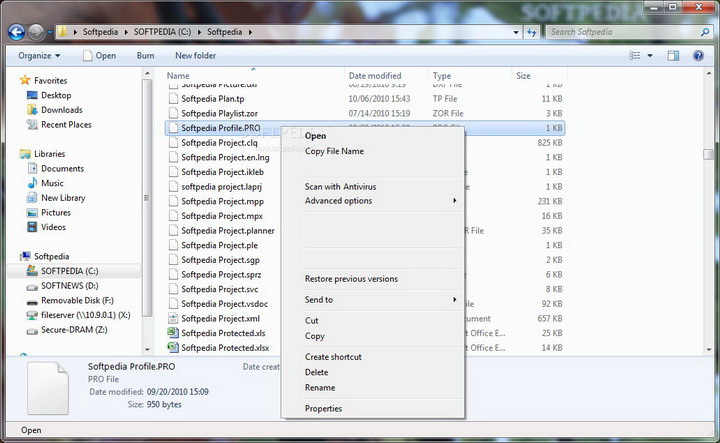
Task: Click the folder icon in address bar
Action: pos(62,32)
